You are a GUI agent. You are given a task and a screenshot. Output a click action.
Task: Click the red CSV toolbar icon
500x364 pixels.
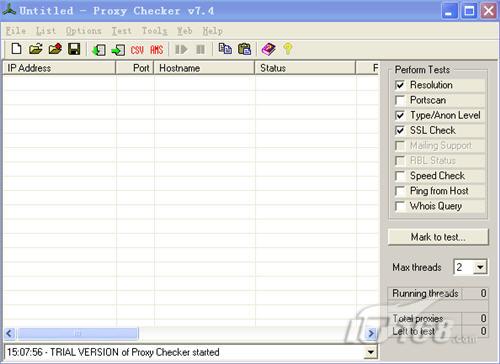point(137,50)
